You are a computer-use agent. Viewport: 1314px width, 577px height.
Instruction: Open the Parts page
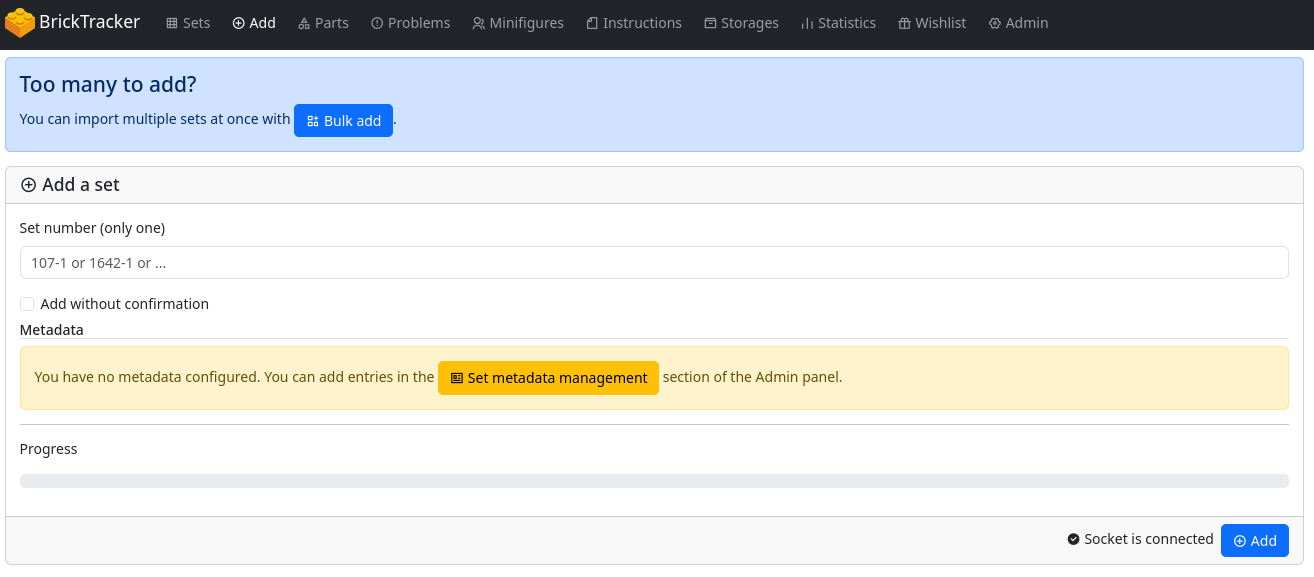pyautogui.click(x=323, y=23)
